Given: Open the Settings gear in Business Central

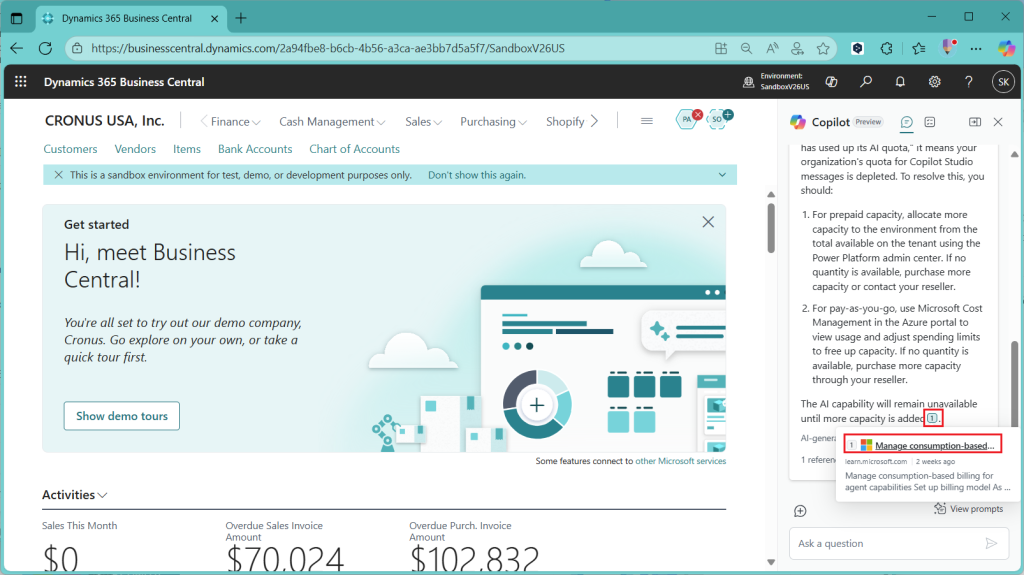Looking at the screenshot, I should click(x=935, y=82).
